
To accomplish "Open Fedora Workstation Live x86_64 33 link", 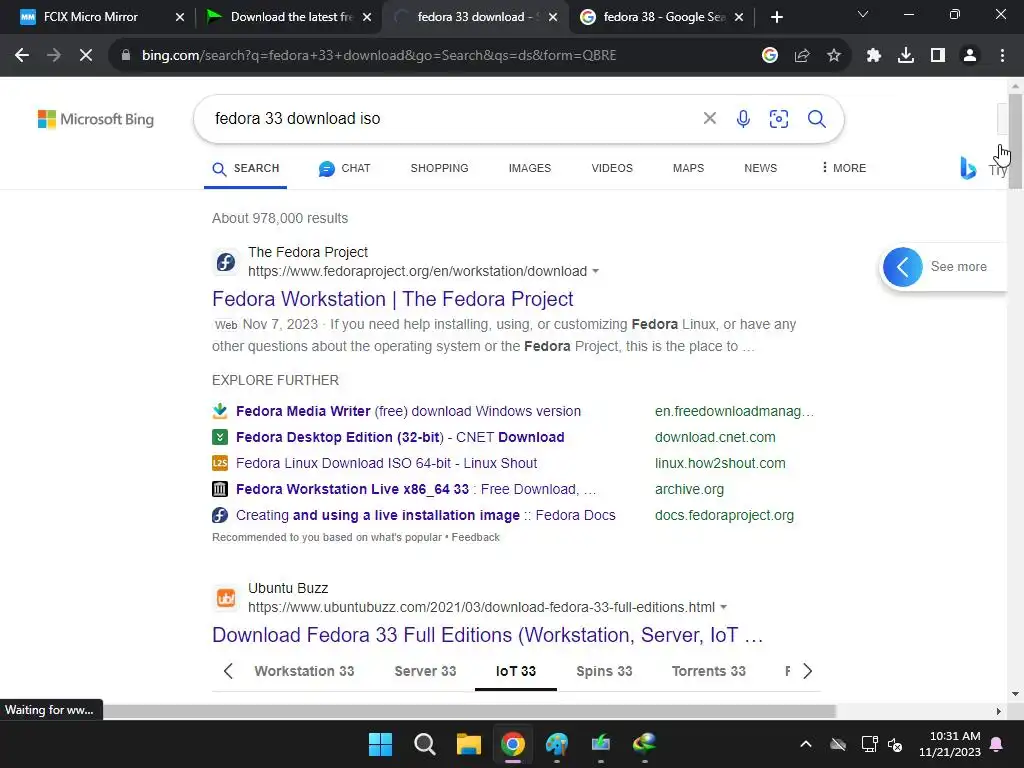I will click(416, 489).
